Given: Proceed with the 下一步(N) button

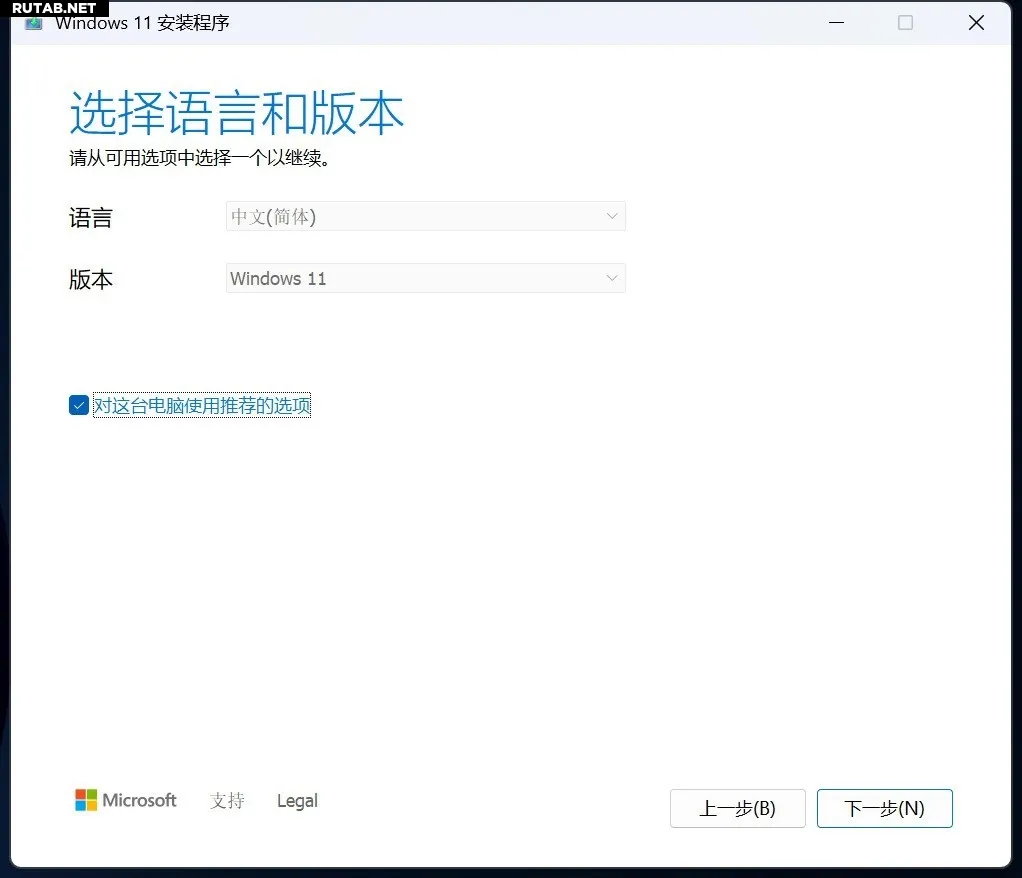Looking at the screenshot, I should [x=884, y=809].
